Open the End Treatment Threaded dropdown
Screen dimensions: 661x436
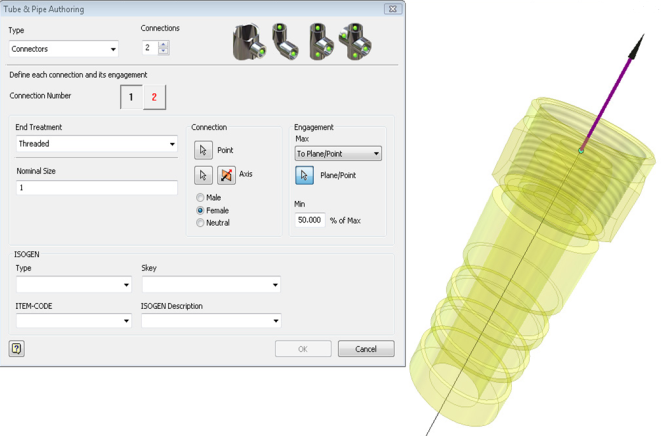[97, 144]
